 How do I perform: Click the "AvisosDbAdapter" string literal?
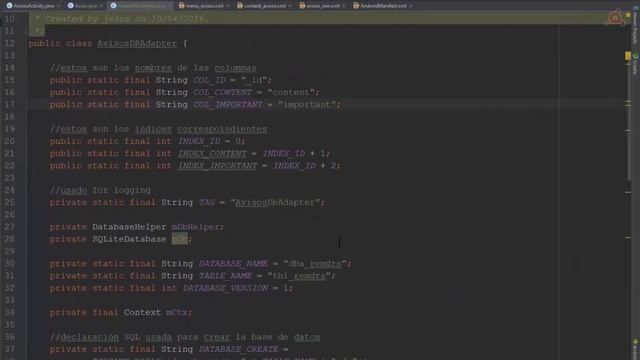tap(275, 202)
